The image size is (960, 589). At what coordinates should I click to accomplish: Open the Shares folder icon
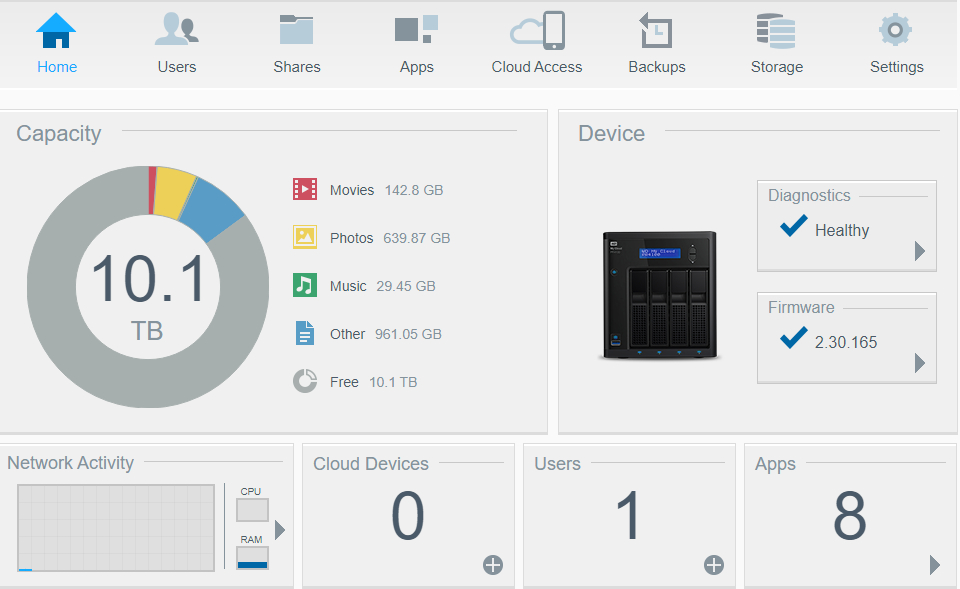296,29
